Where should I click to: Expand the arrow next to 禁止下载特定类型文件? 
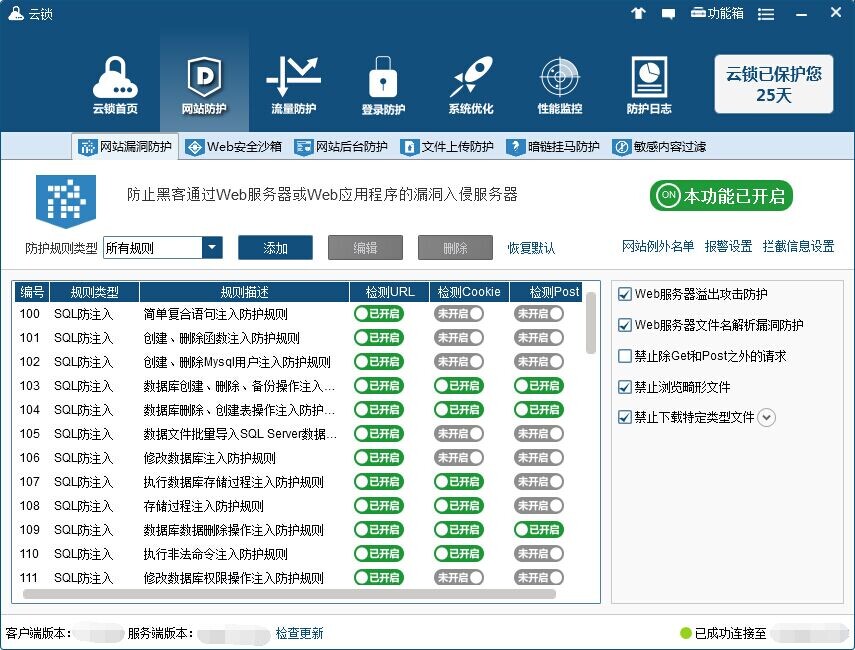click(x=767, y=417)
